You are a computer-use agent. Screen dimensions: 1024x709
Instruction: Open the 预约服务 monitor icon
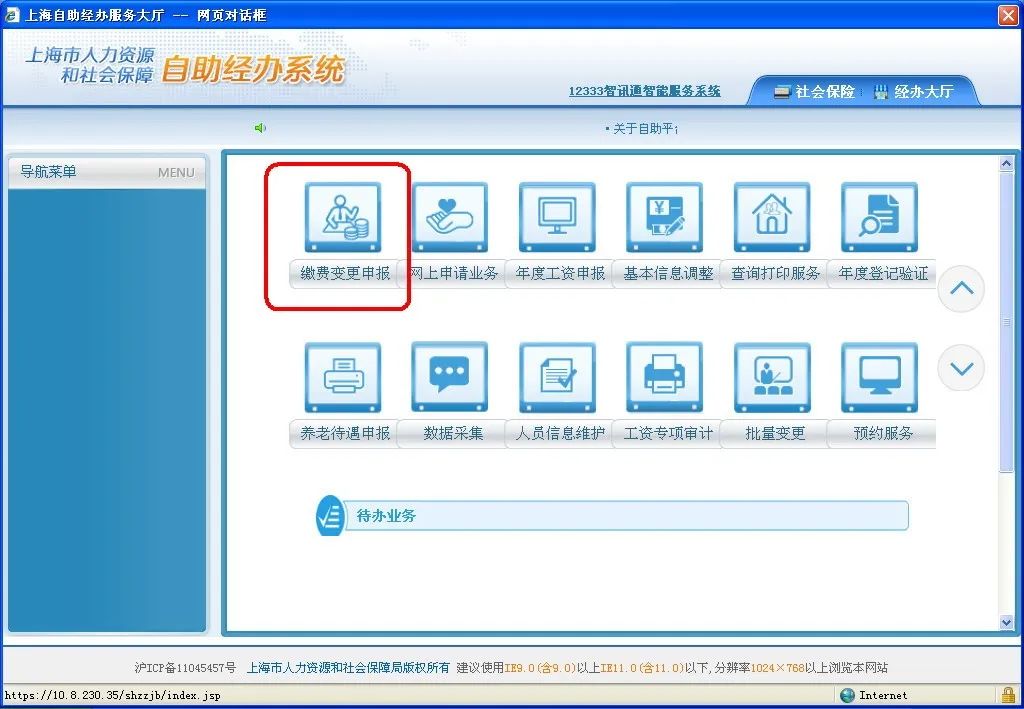pos(879,378)
